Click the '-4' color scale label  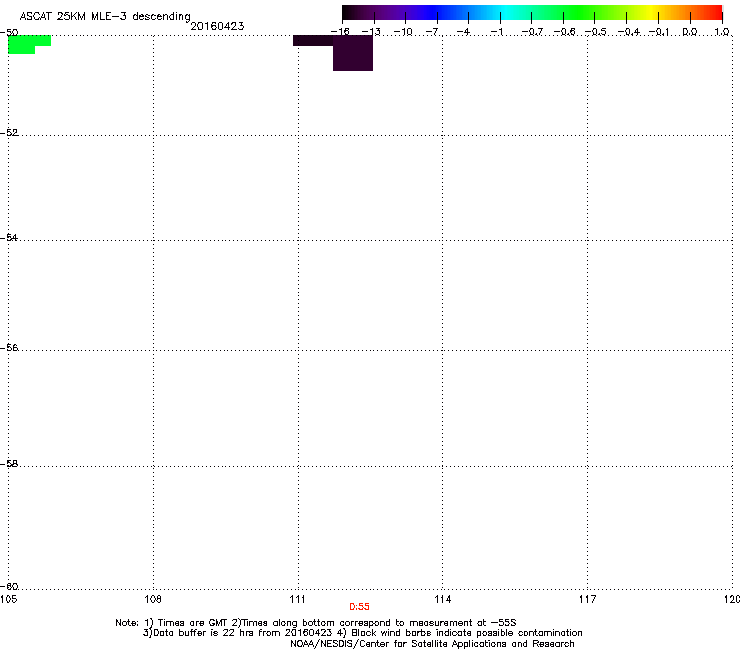click(465, 32)
